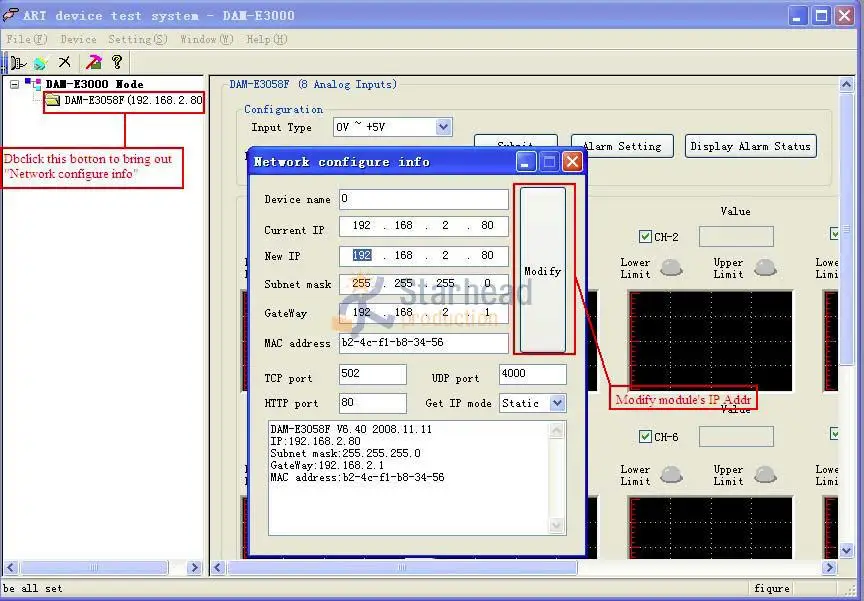Click the hammer tool toolbar icon
The width and height of the screenshot is (864, 601).
(93, 62)
